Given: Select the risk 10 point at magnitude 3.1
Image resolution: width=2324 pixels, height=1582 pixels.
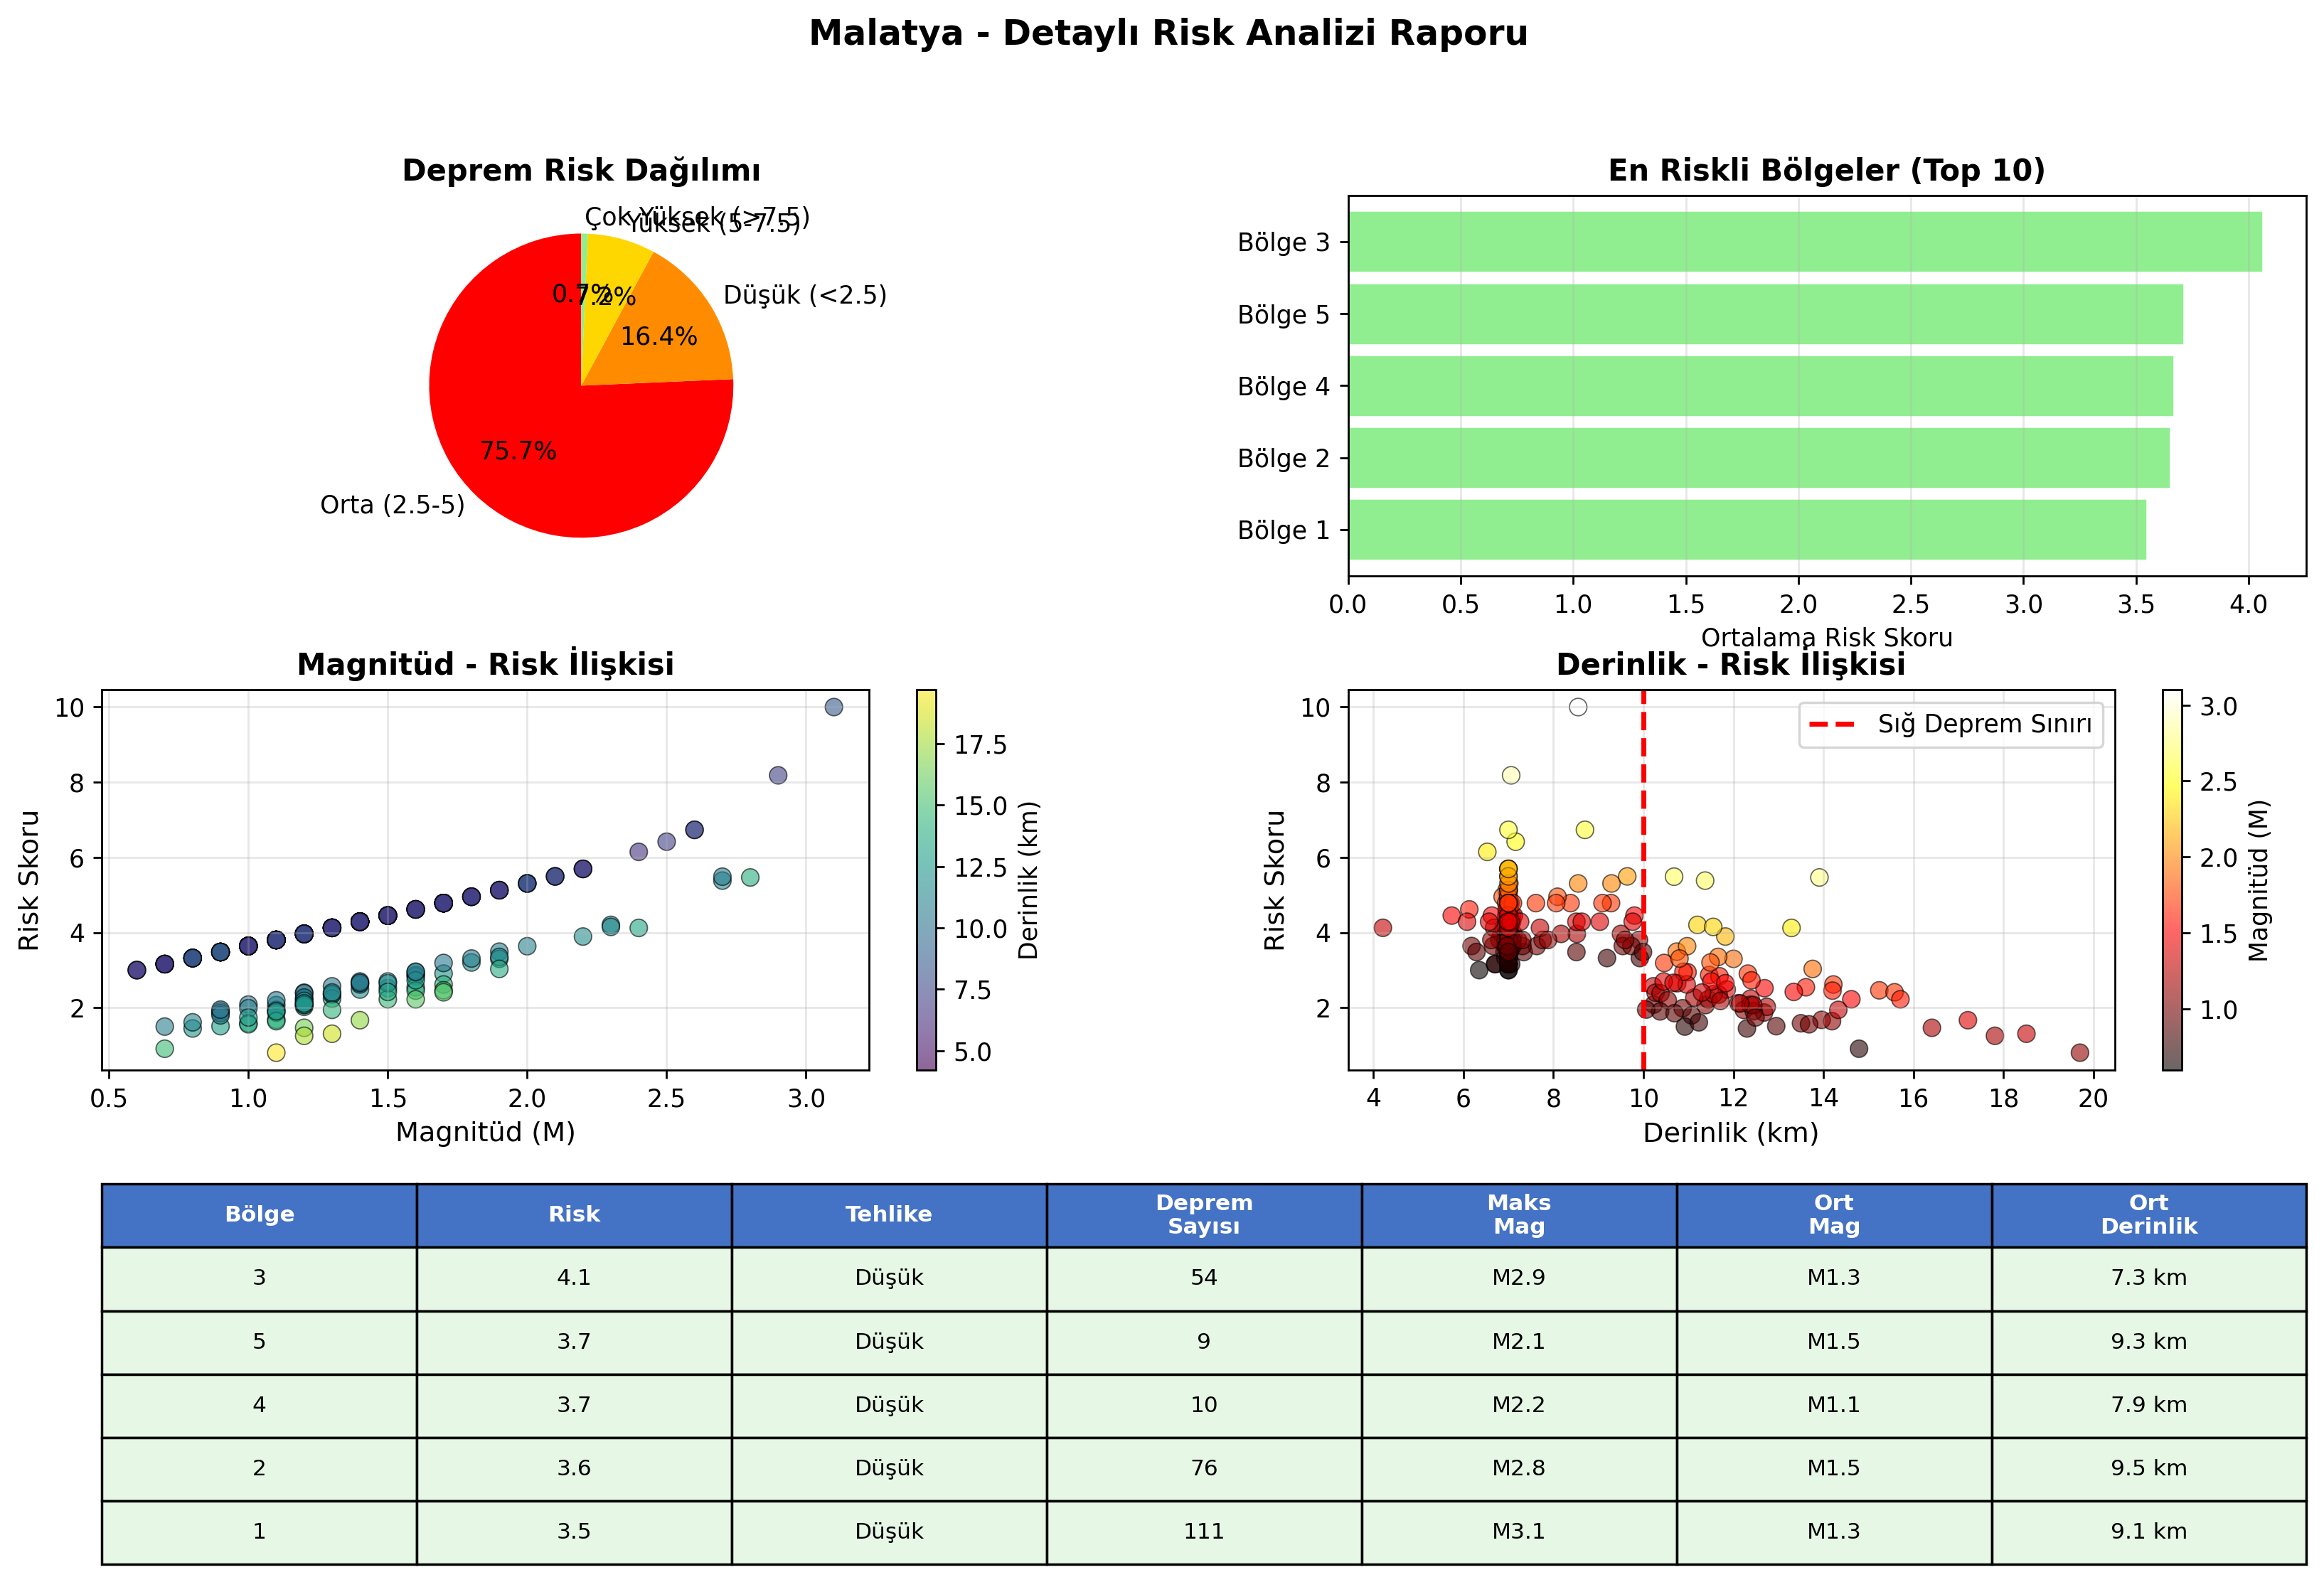Looking at the screenshot, I should click(834, 707).
